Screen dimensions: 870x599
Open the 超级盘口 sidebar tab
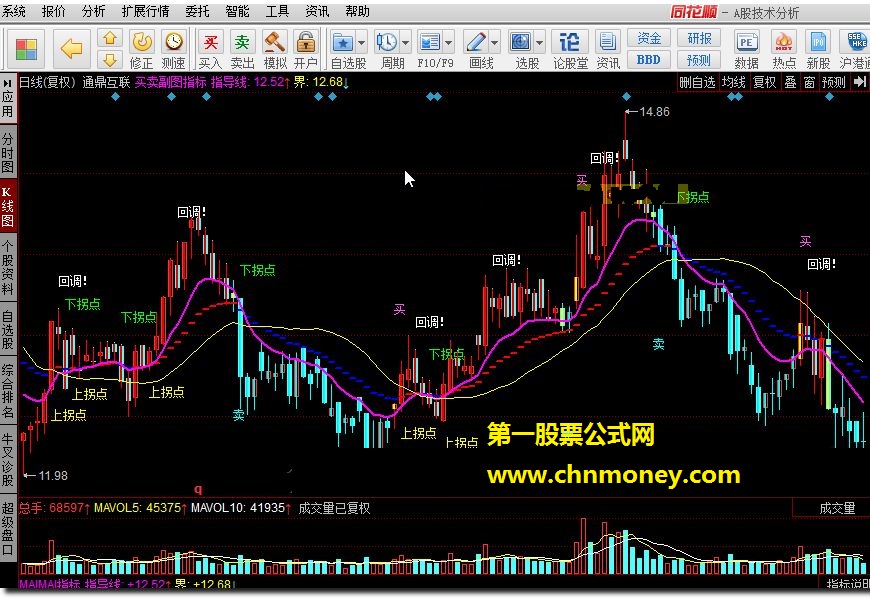[8, 528]
